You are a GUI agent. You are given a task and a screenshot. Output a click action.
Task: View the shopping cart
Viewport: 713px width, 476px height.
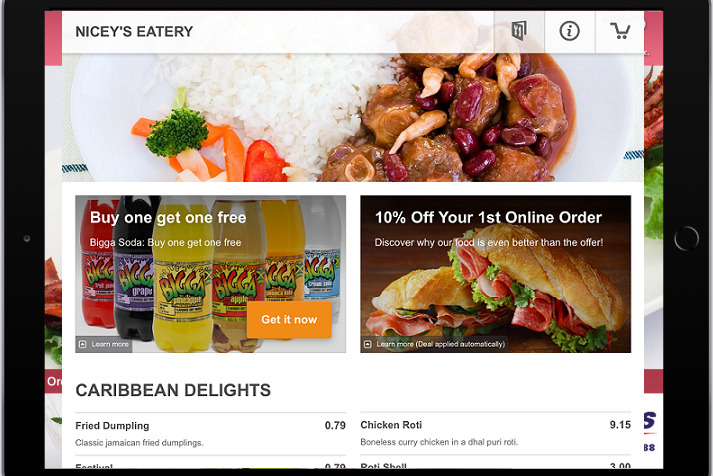[620, 31]
